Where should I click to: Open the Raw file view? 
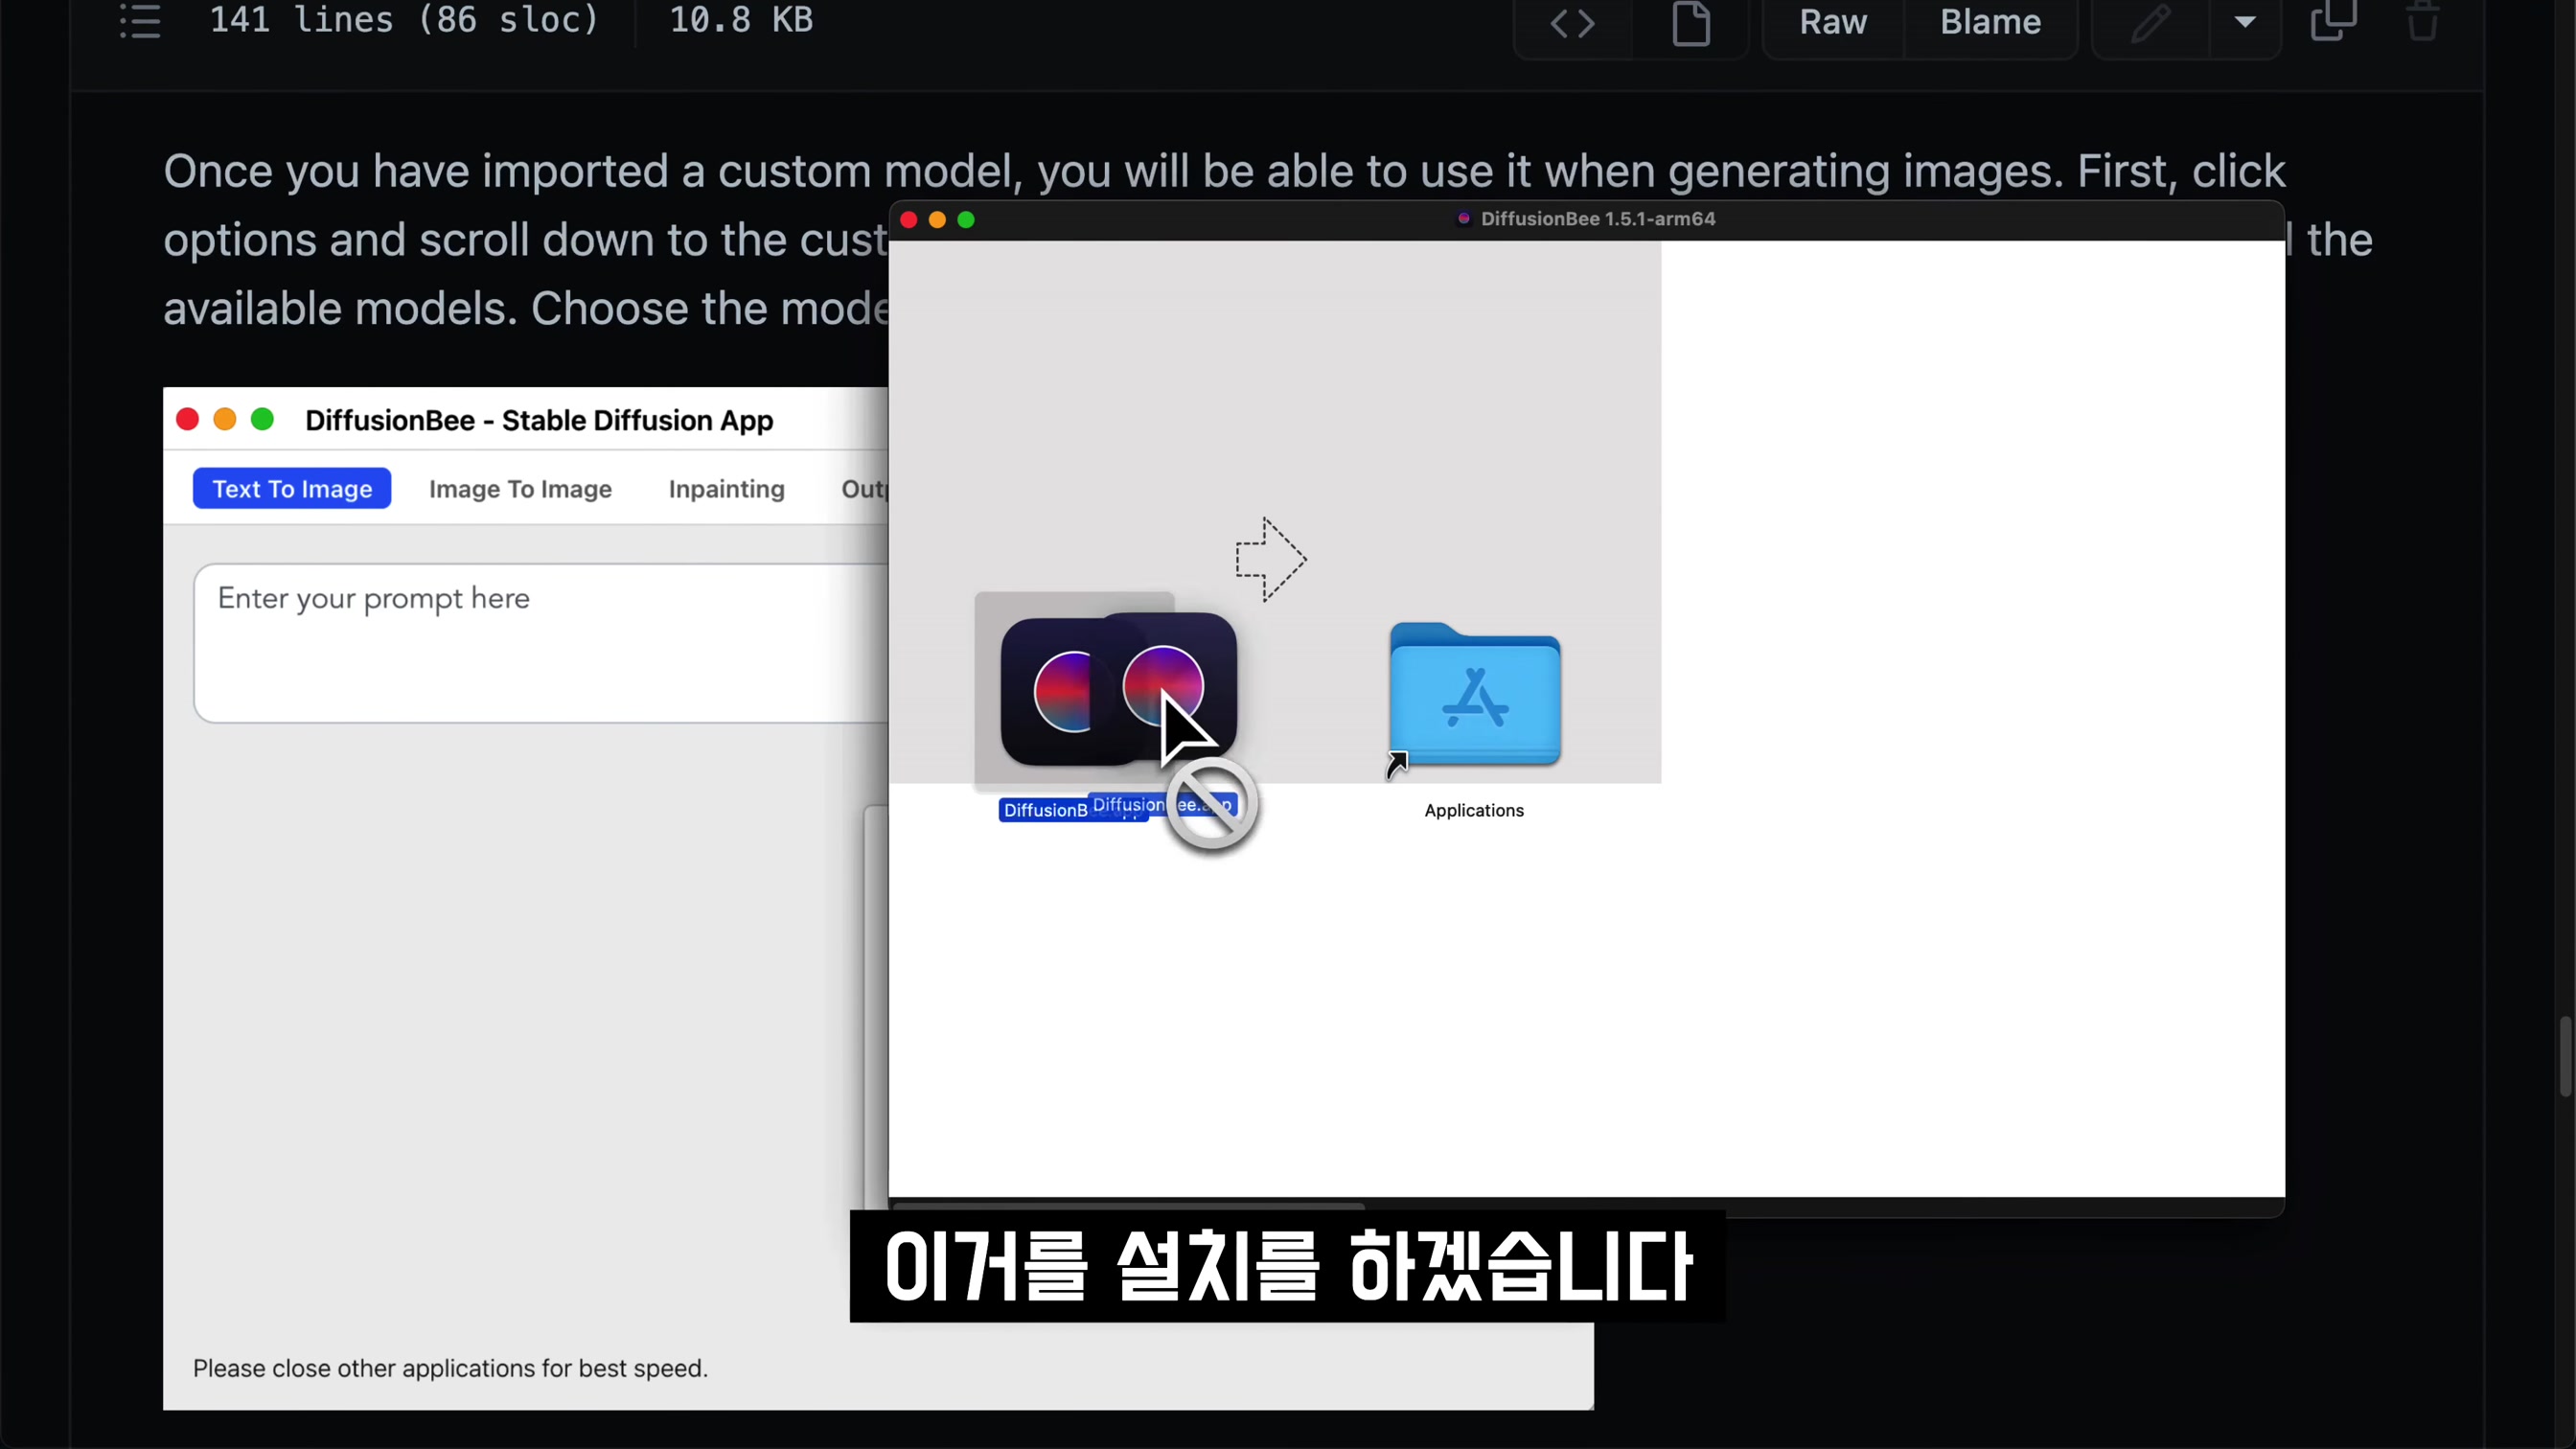[x=1833, y=22]
